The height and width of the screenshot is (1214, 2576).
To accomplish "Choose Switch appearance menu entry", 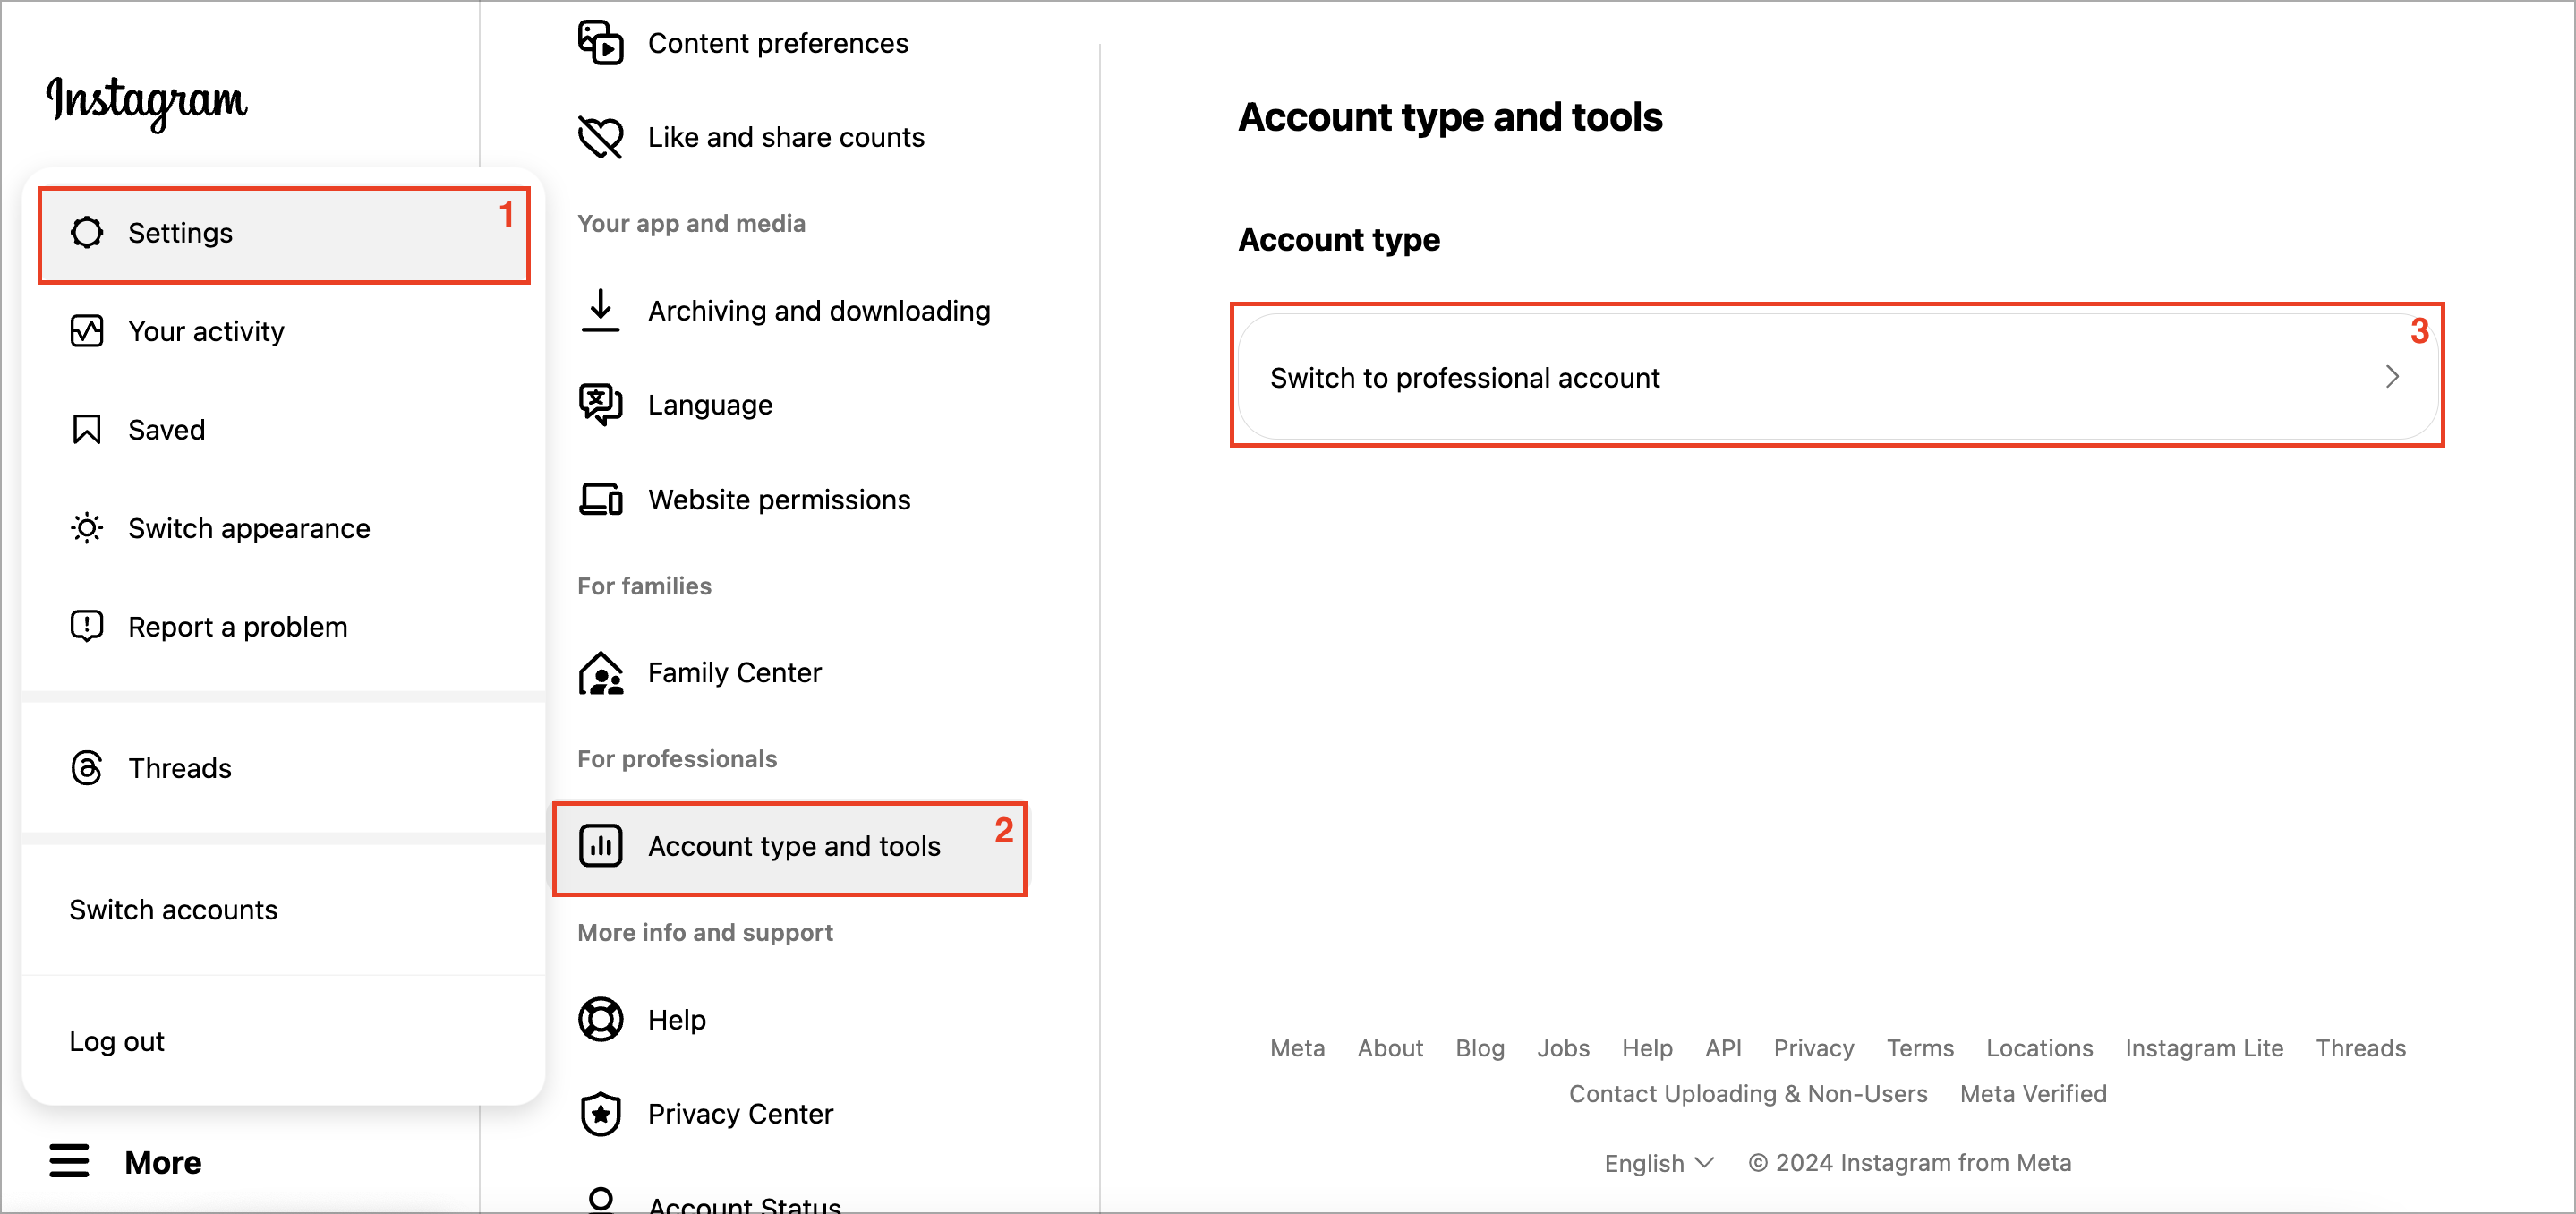I will click(284, 528).
